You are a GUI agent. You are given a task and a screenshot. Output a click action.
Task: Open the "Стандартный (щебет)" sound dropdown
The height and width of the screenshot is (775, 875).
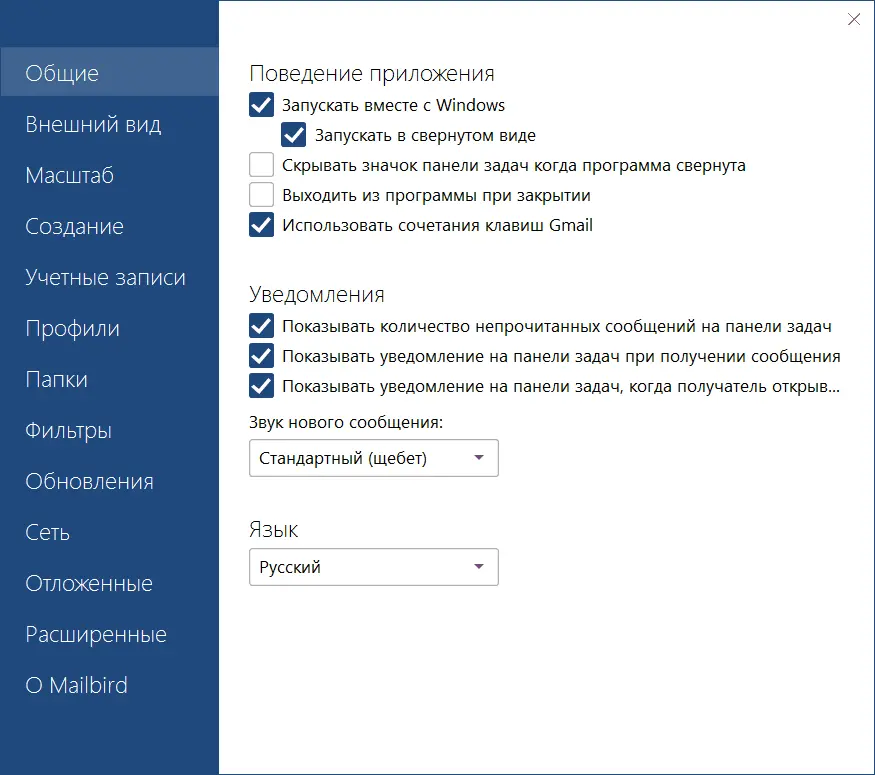[373, 458]
